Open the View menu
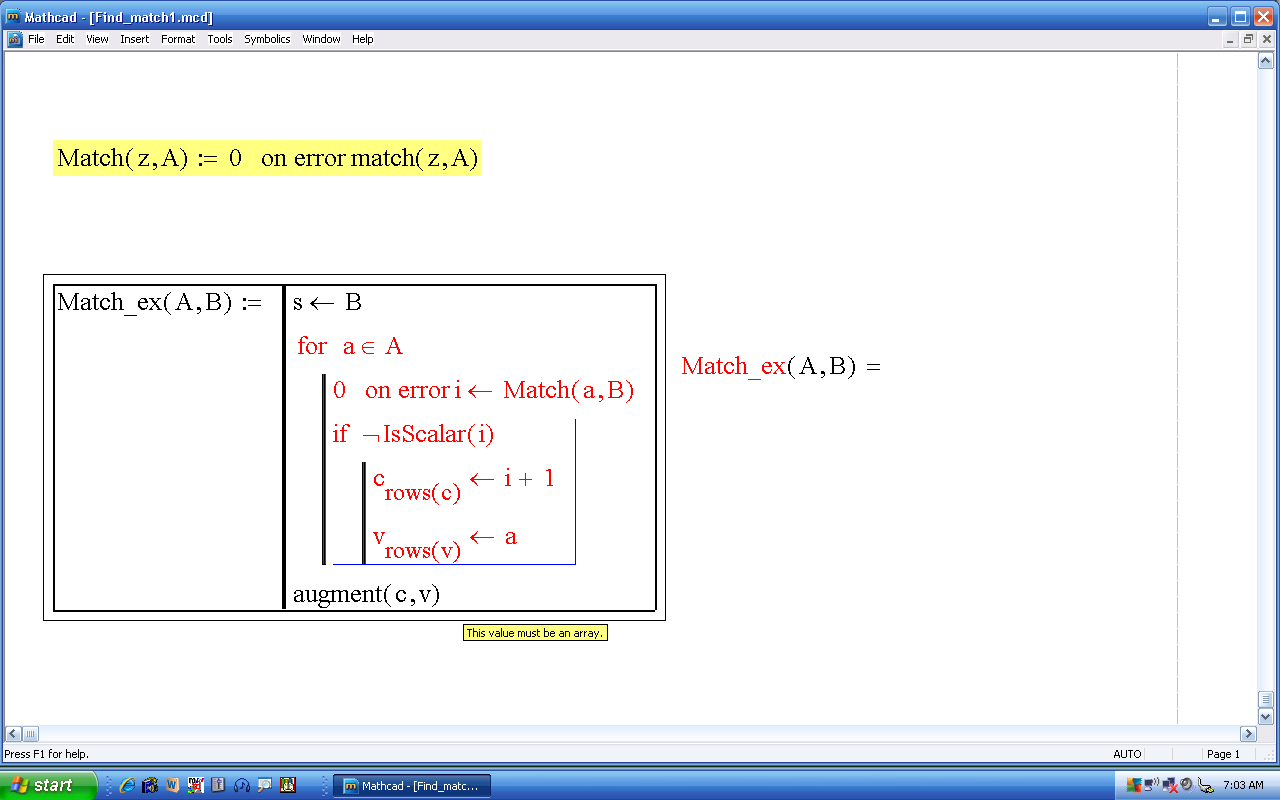Screen dimensions: 1280x800 pos(97,39)
